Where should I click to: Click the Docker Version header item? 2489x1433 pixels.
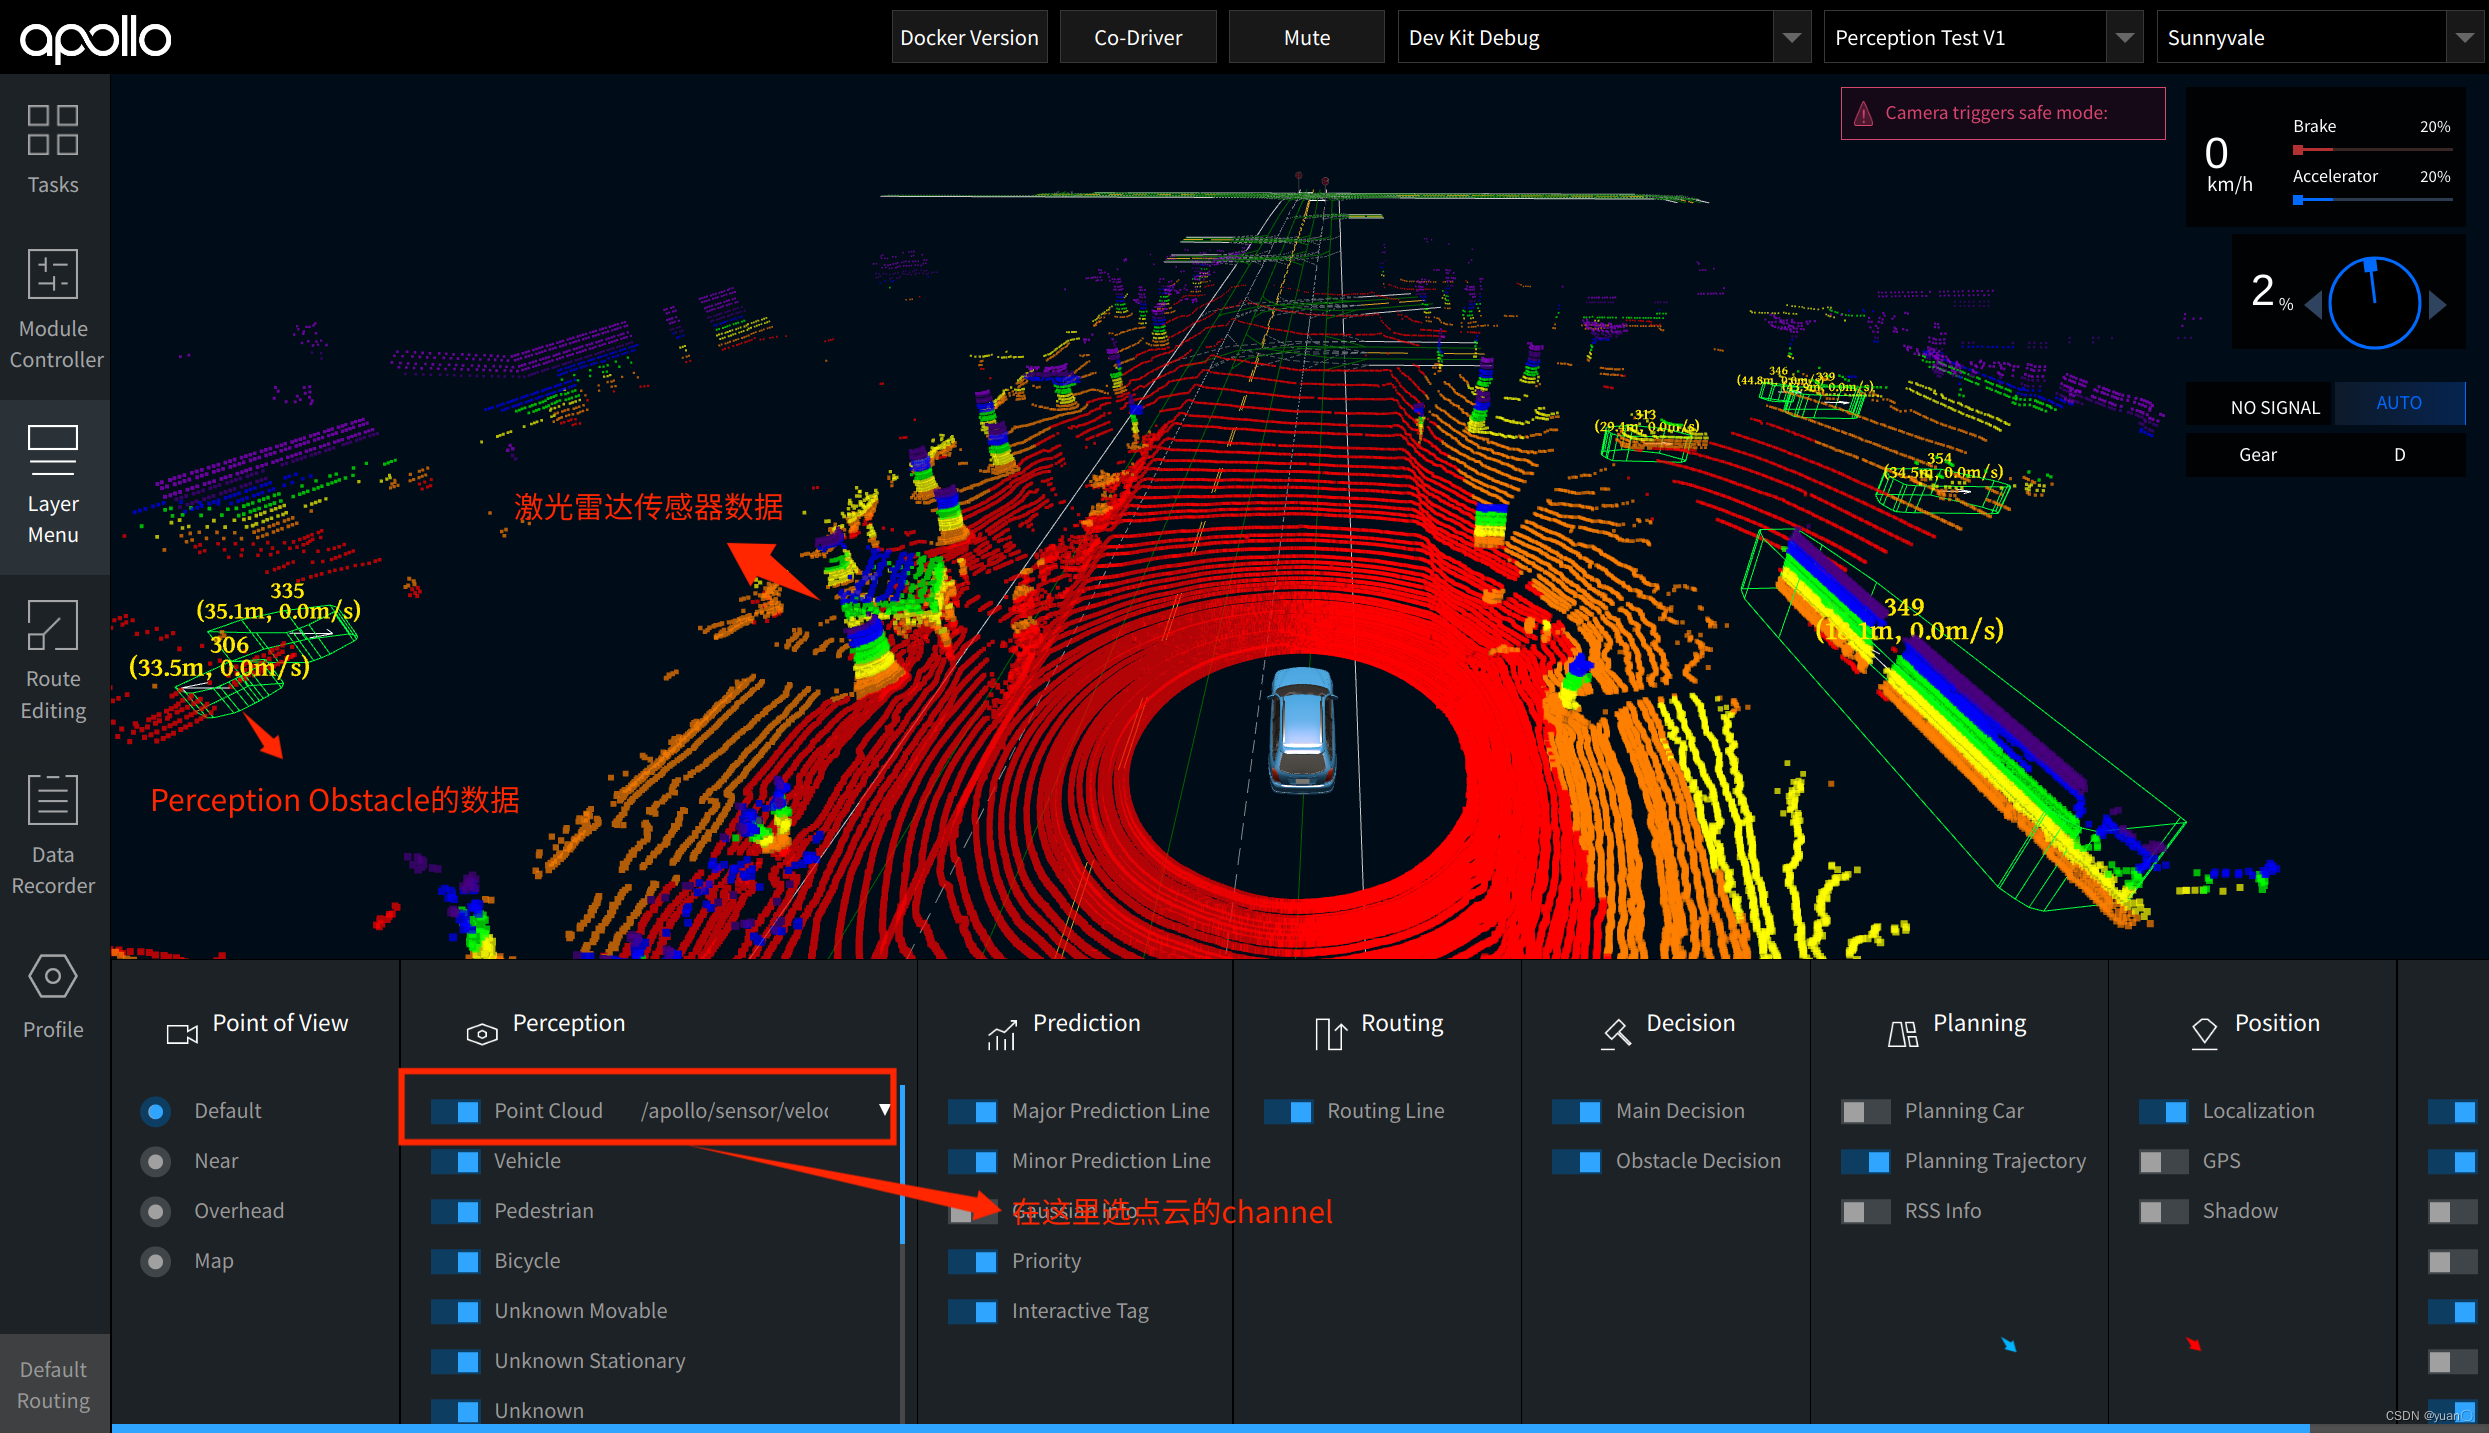[x=969, y=38]
